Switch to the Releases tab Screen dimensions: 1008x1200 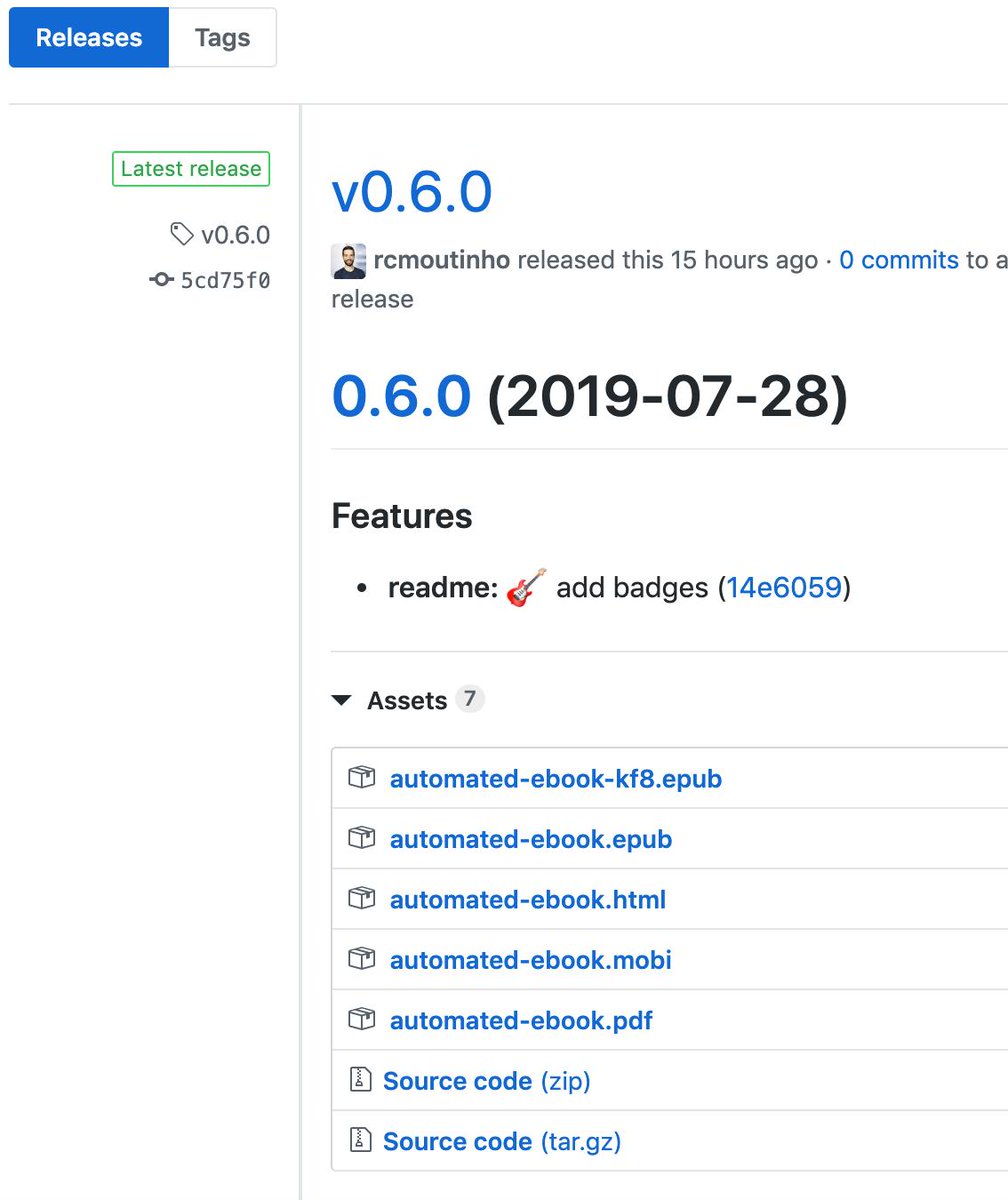pyautogui.click(x=89, y=38)
